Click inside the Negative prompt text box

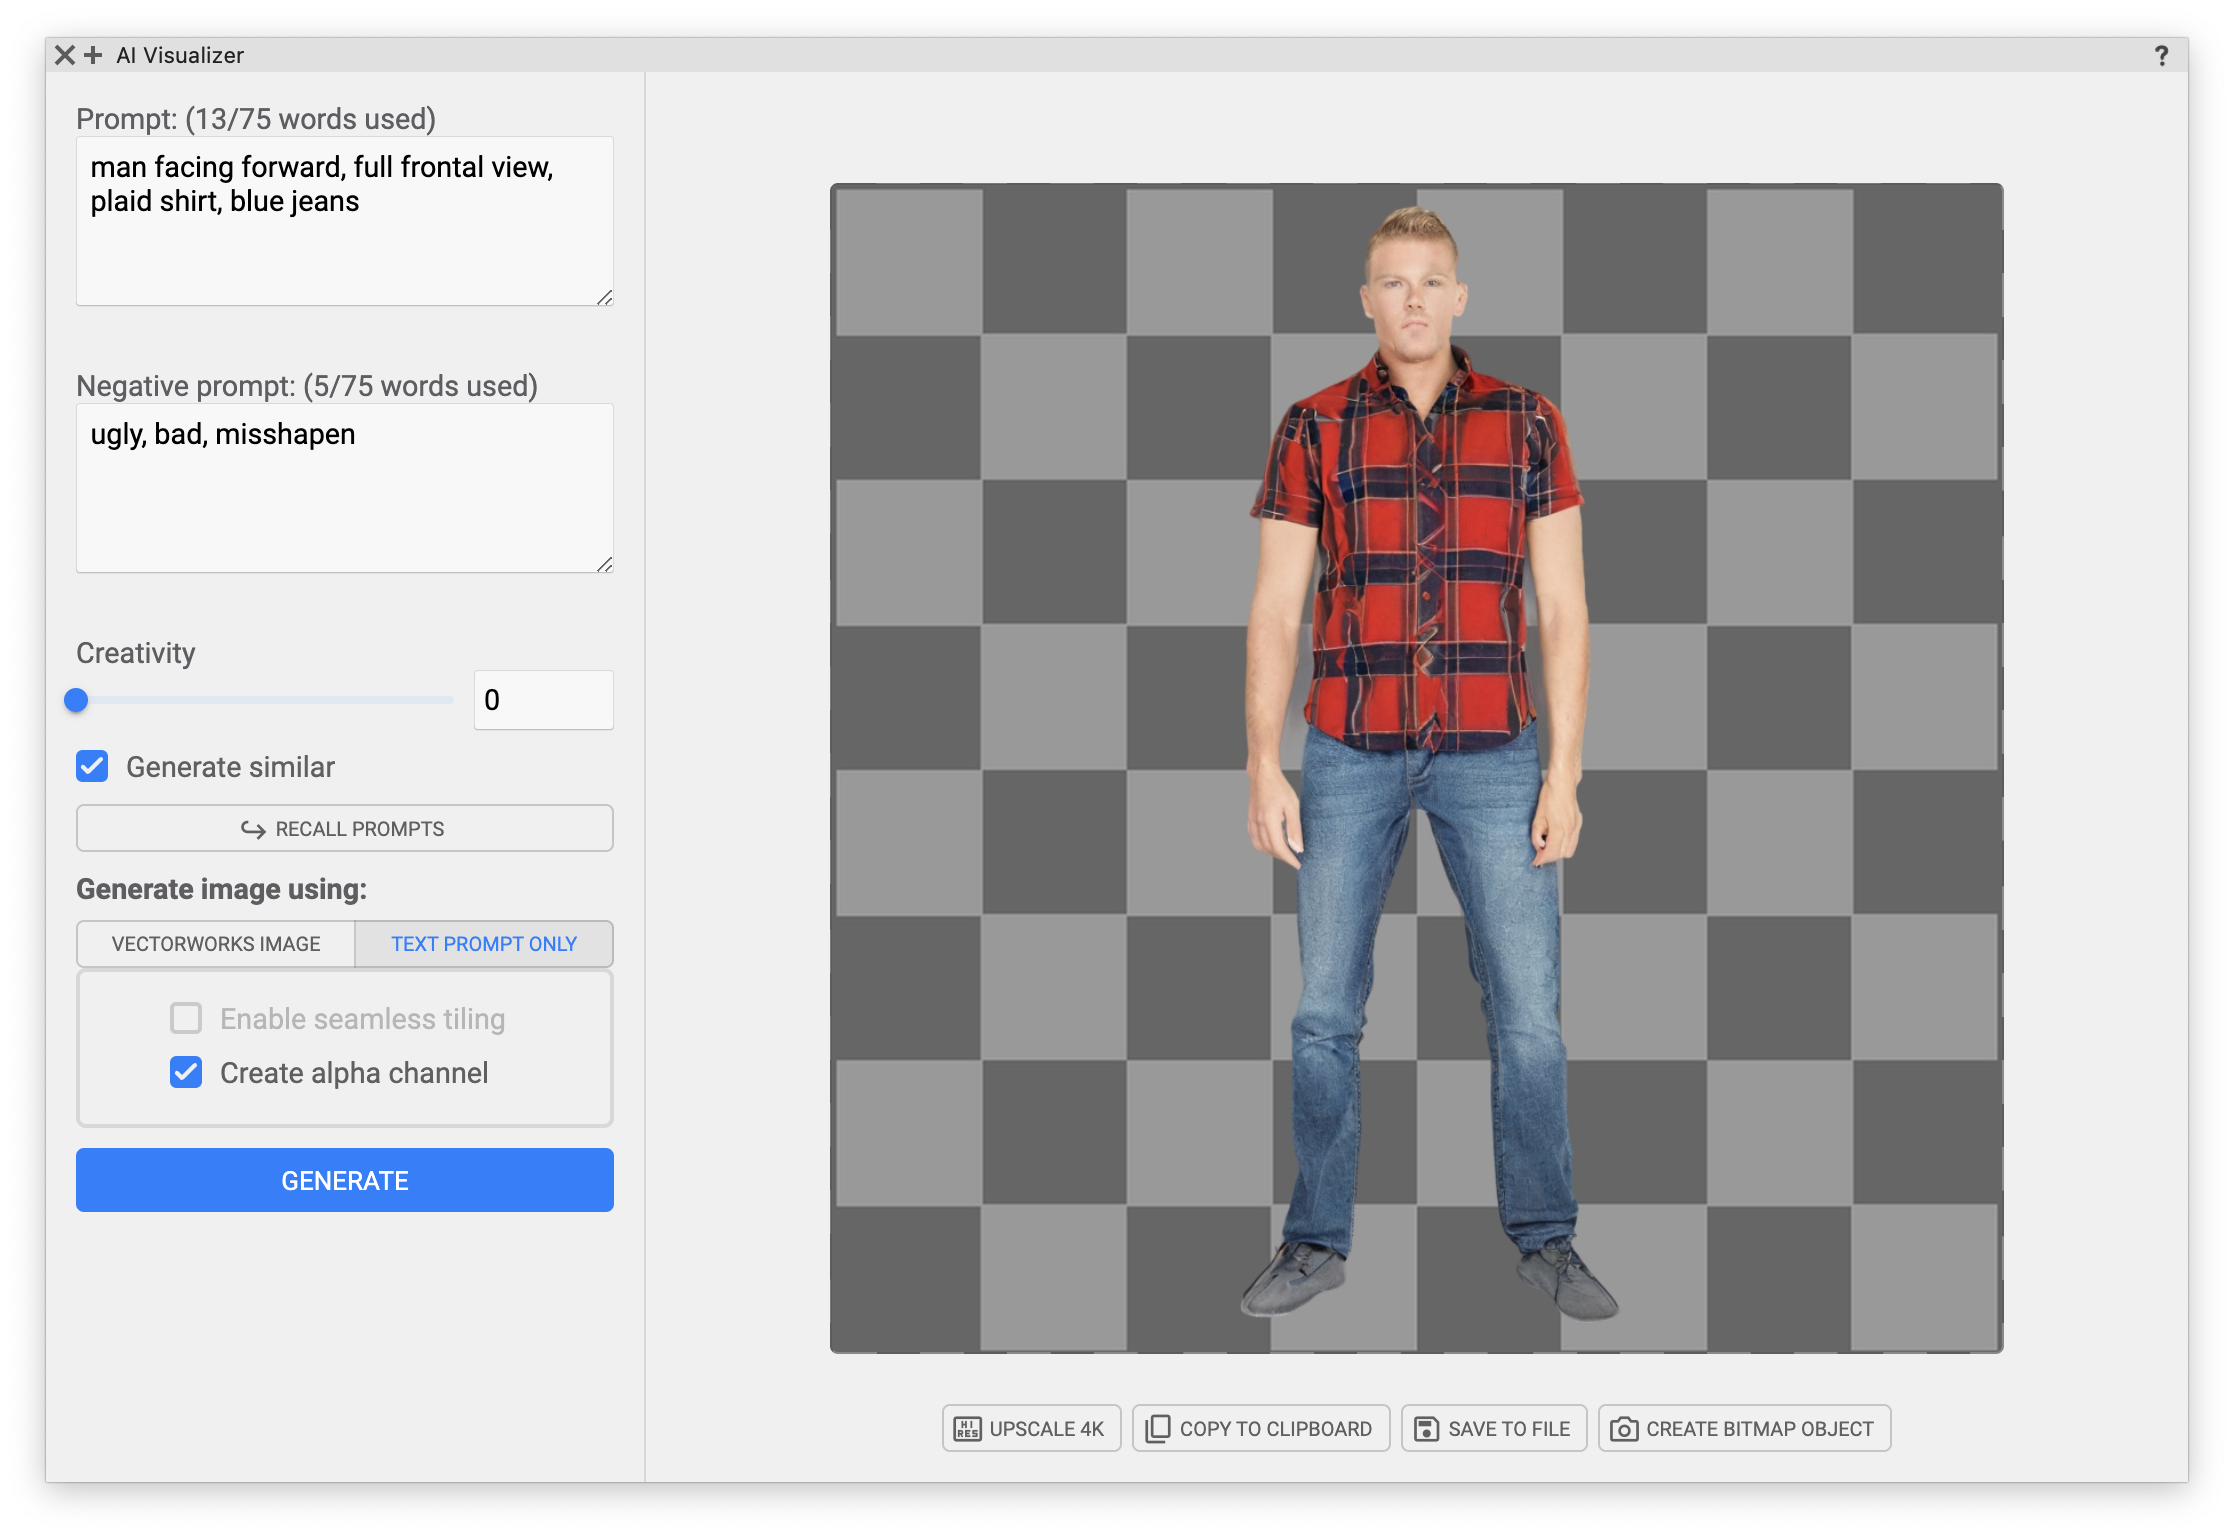[345, 500]
